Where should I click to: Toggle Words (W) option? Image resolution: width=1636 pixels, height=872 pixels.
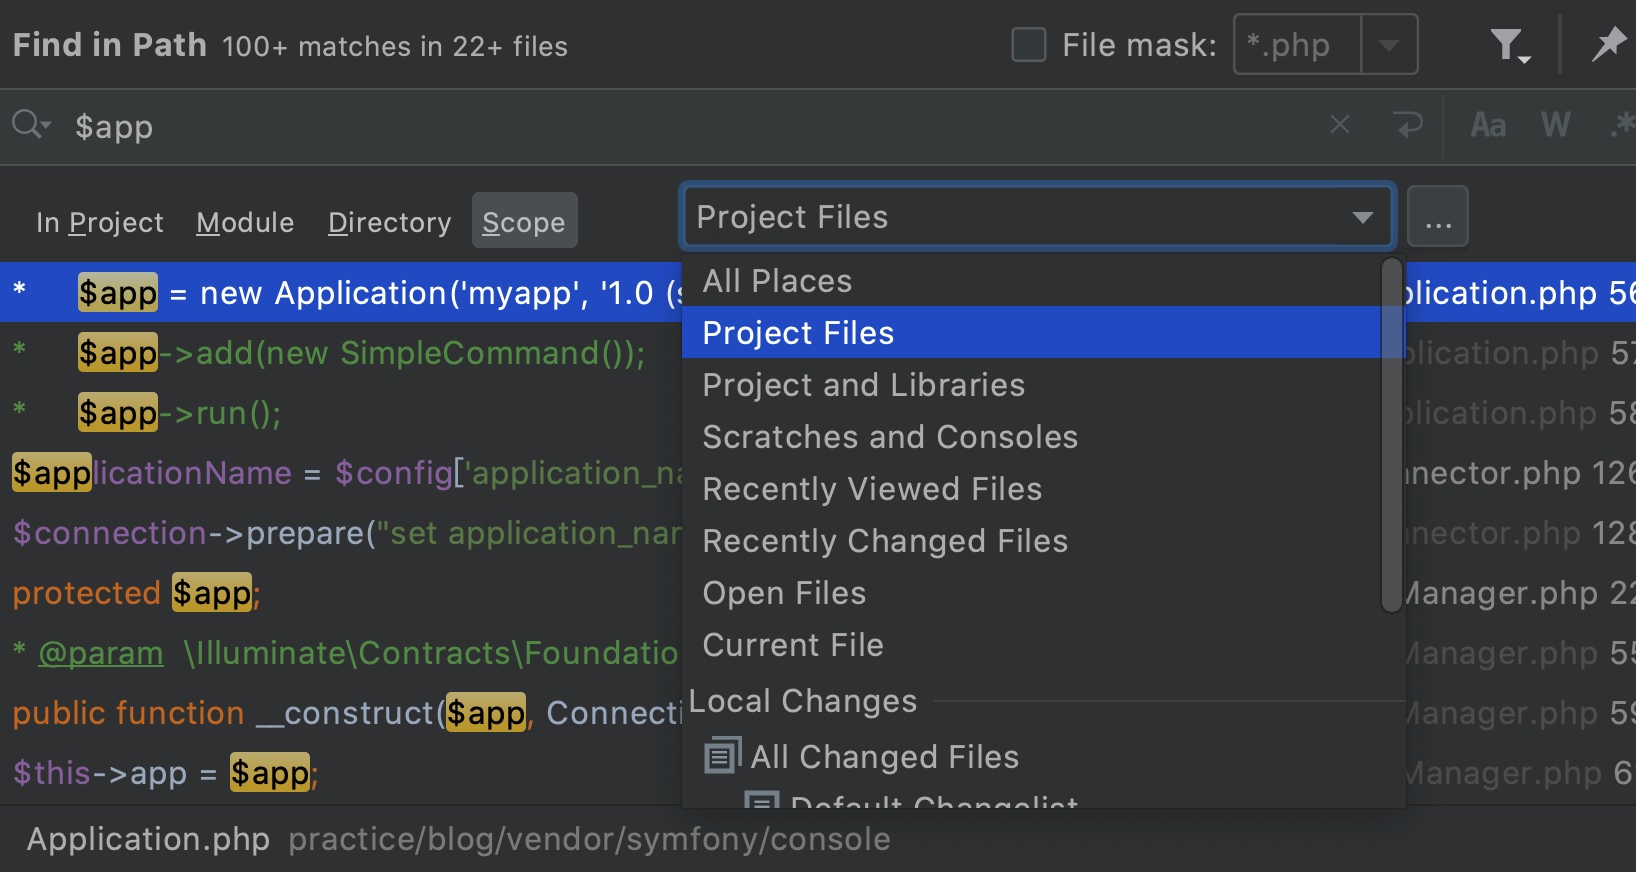tap(1556, 125)
